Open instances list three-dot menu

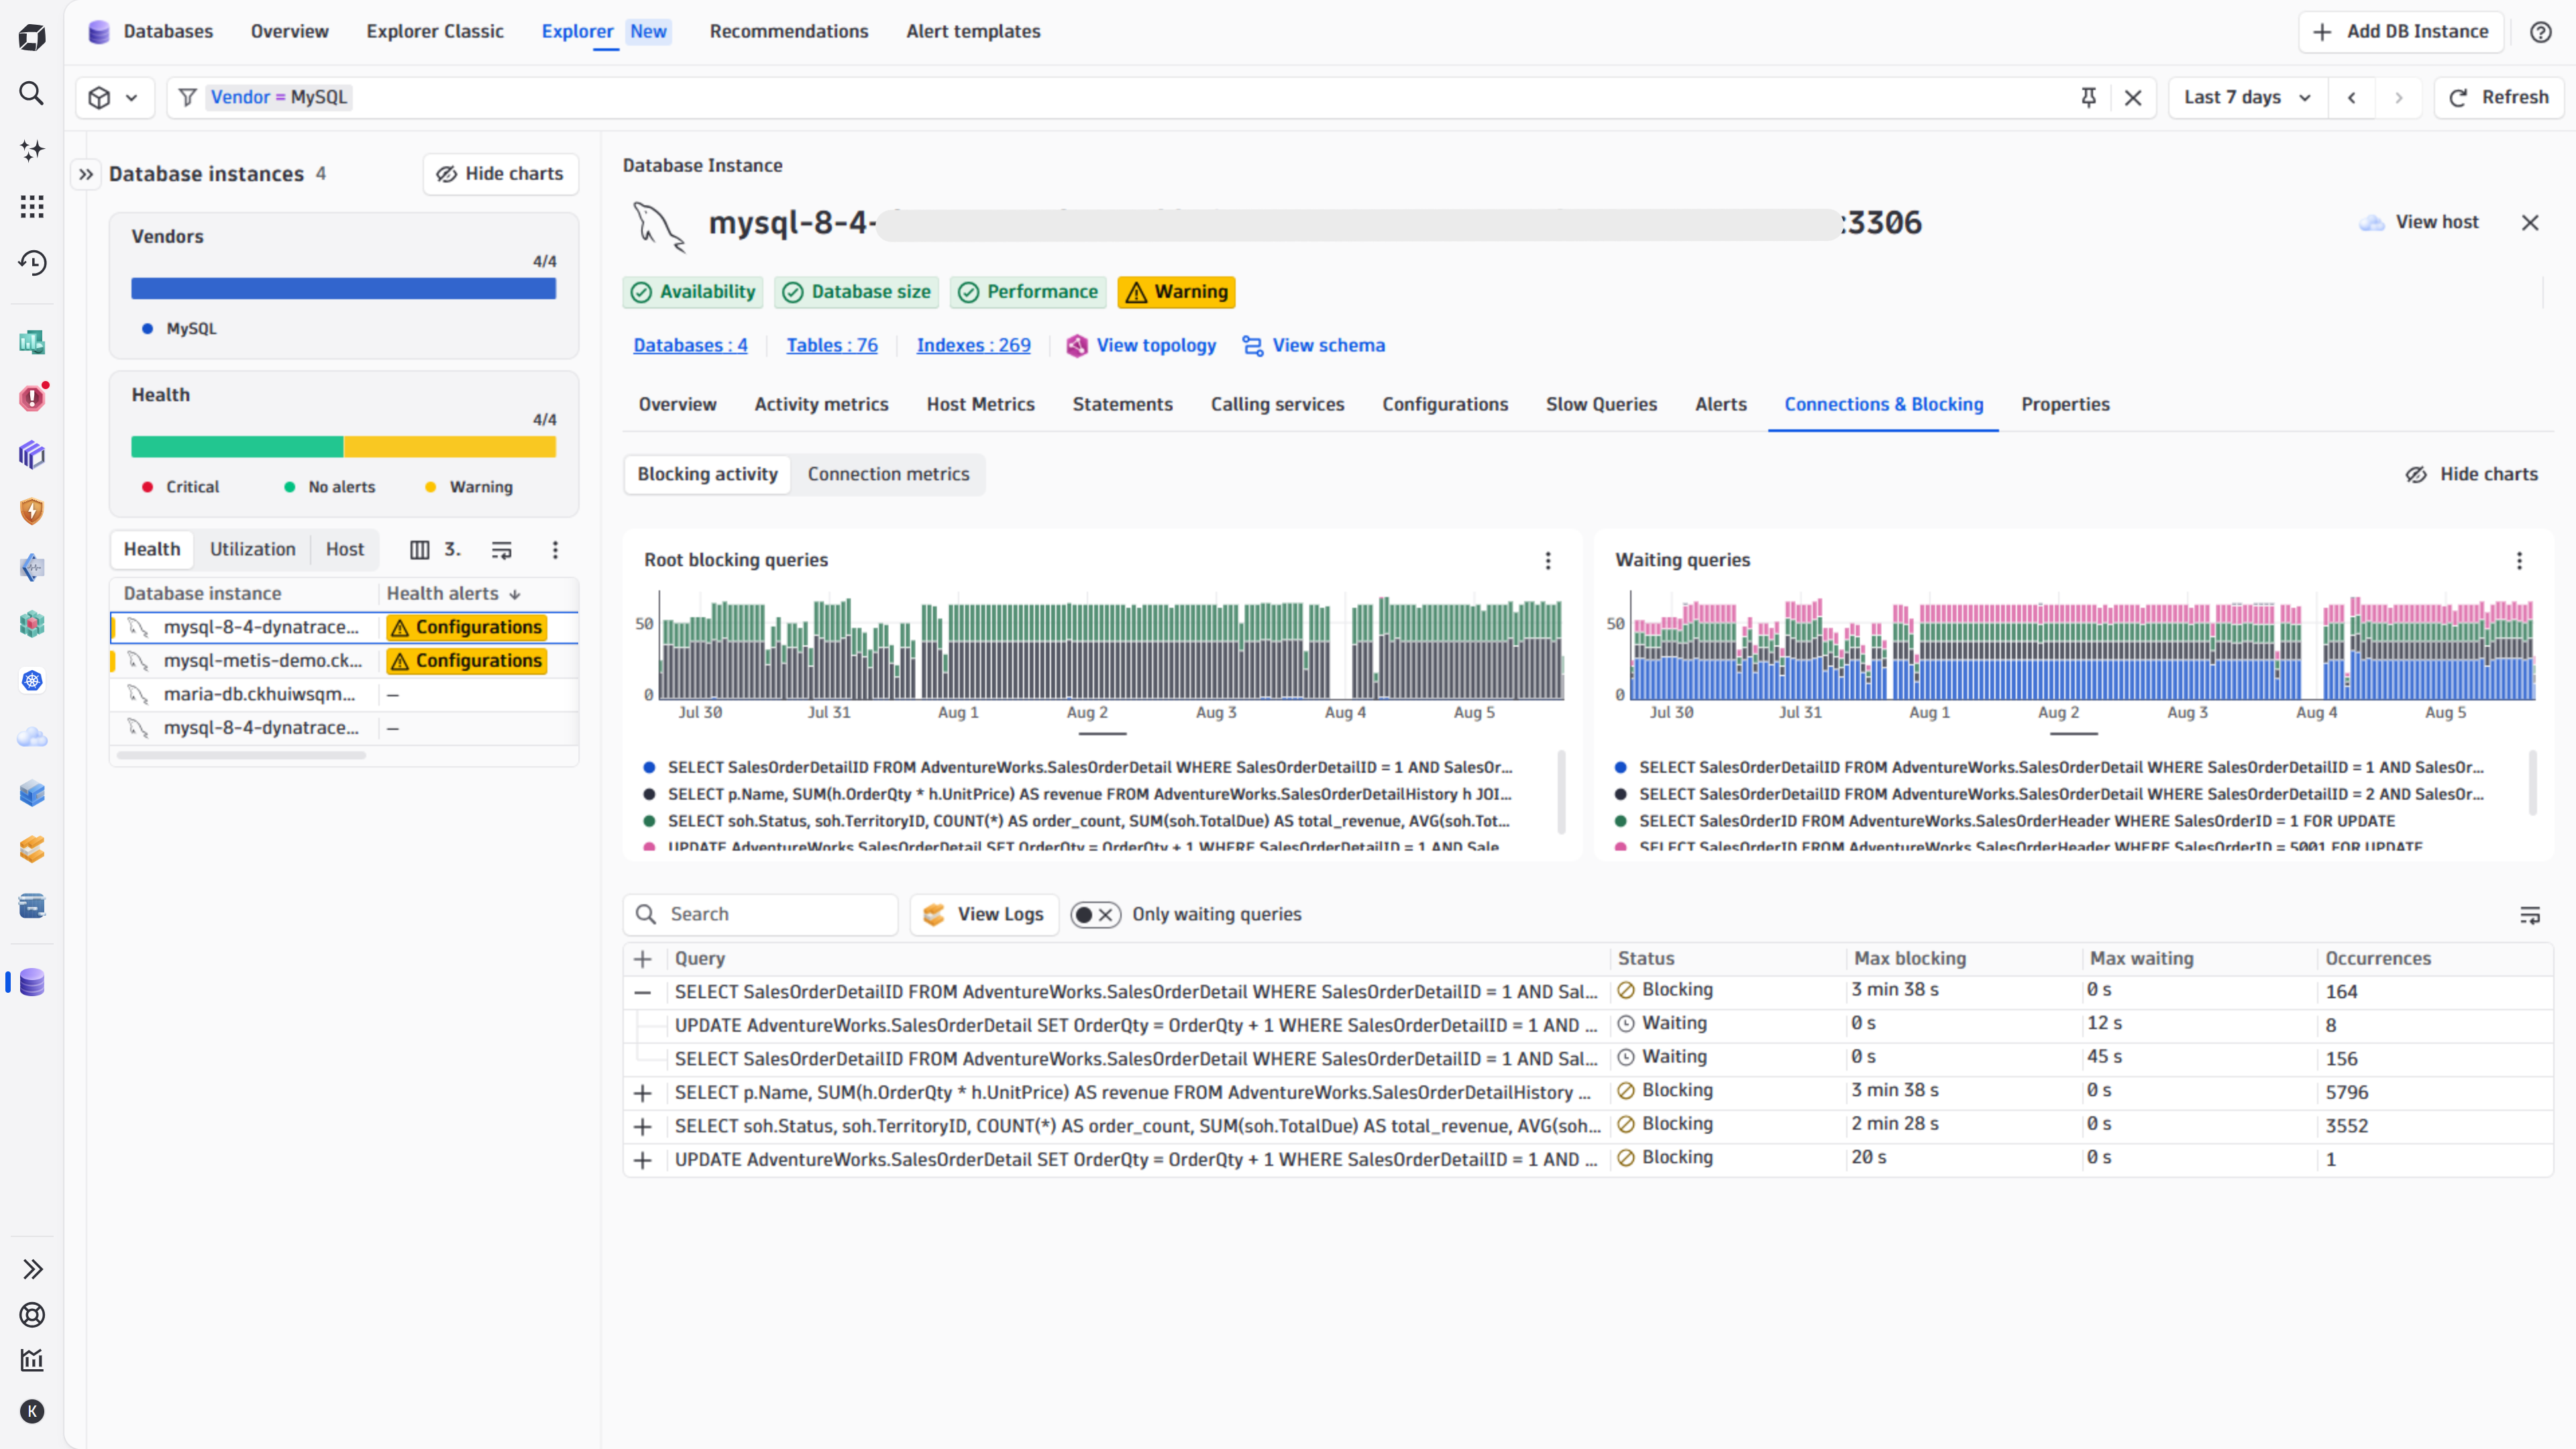555,549
